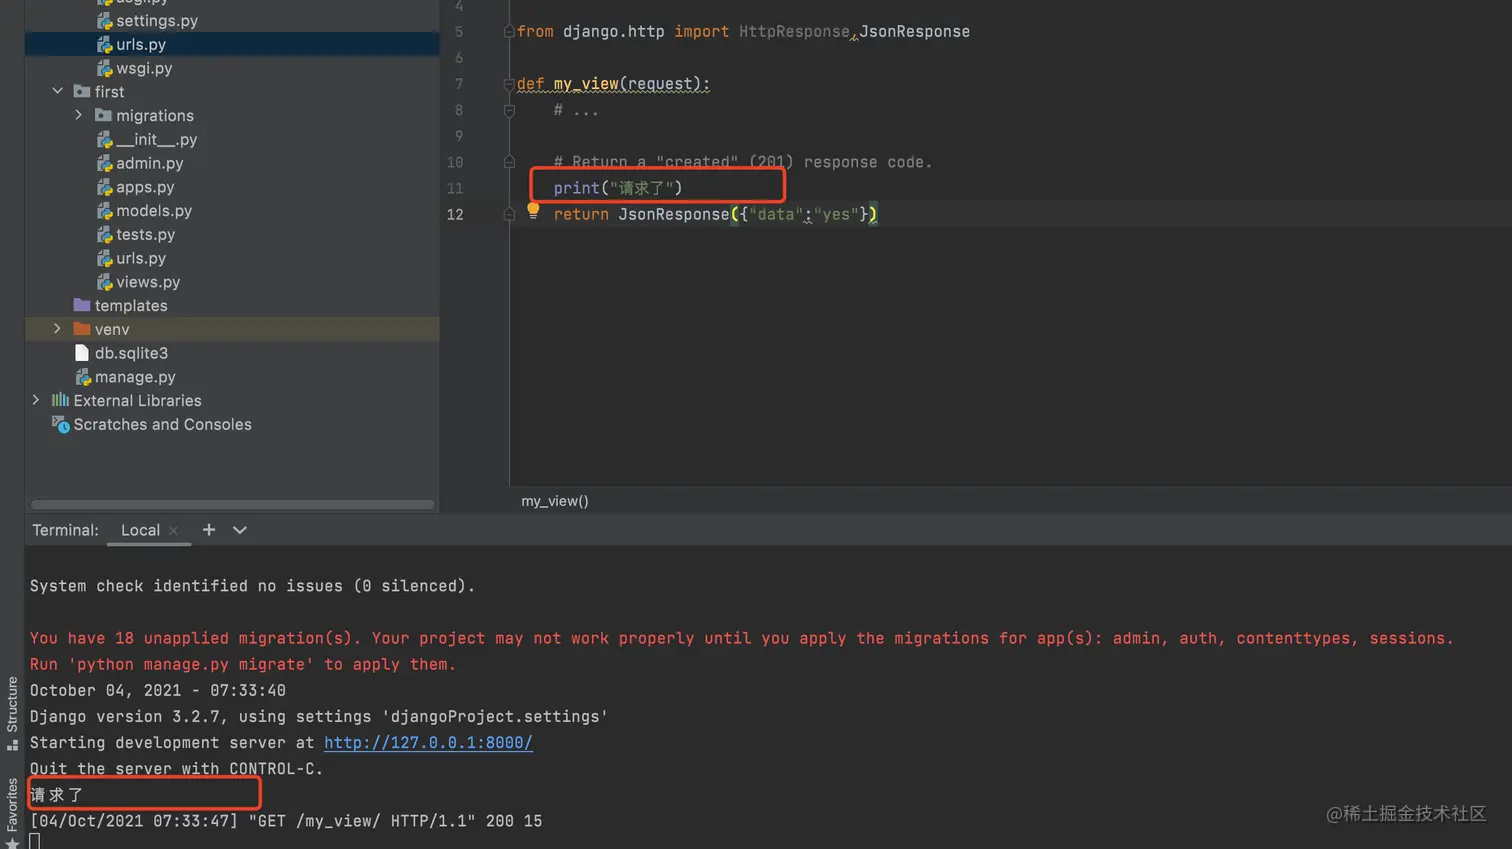
Task: Expand External Libraries node
Action: click(x=36, y=401)
